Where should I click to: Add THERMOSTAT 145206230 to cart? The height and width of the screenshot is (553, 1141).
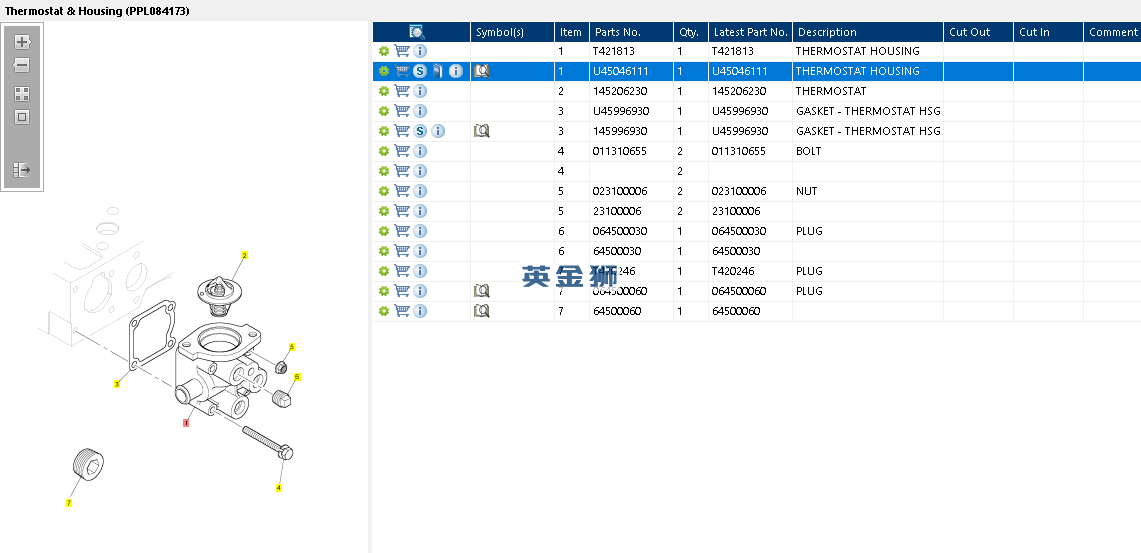[402, 91]
